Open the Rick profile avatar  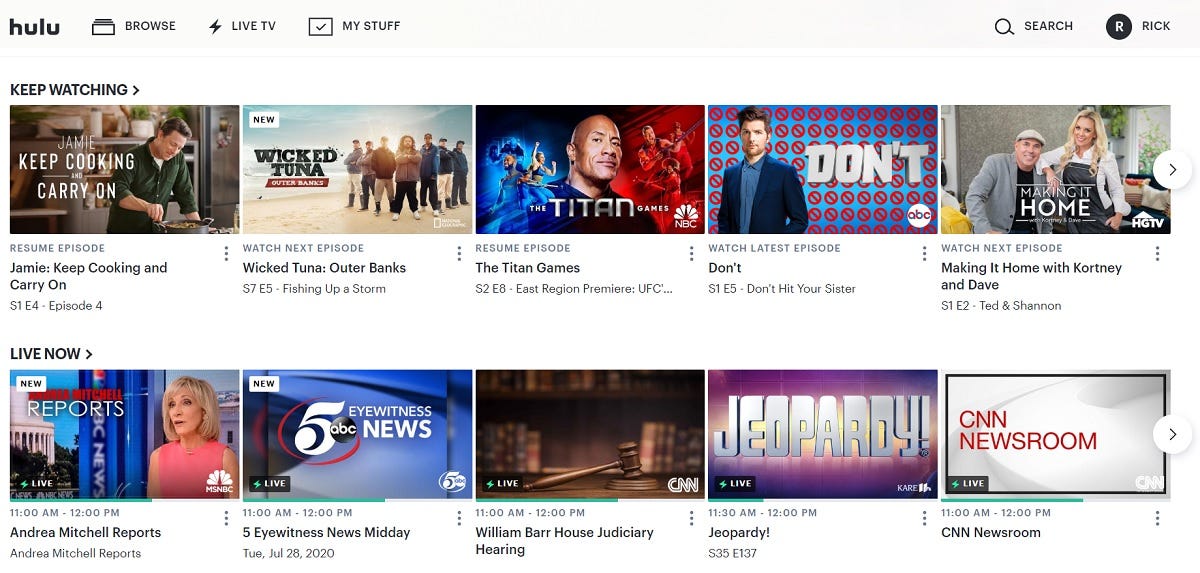[1119, 27]
